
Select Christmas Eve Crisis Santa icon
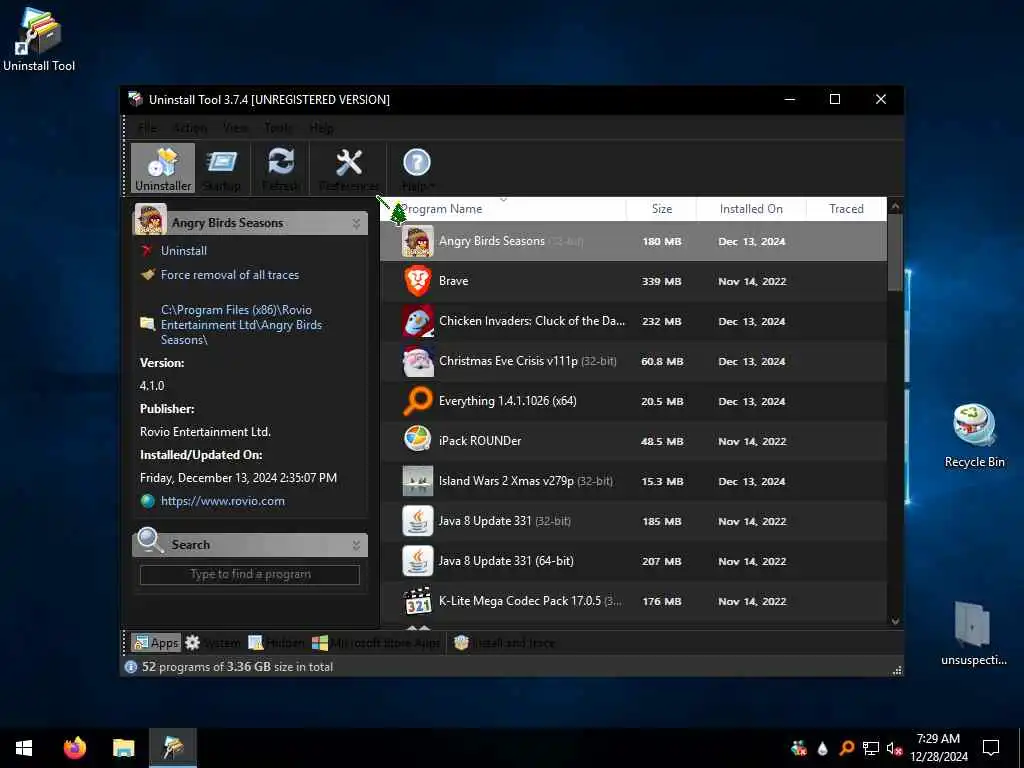418,361
